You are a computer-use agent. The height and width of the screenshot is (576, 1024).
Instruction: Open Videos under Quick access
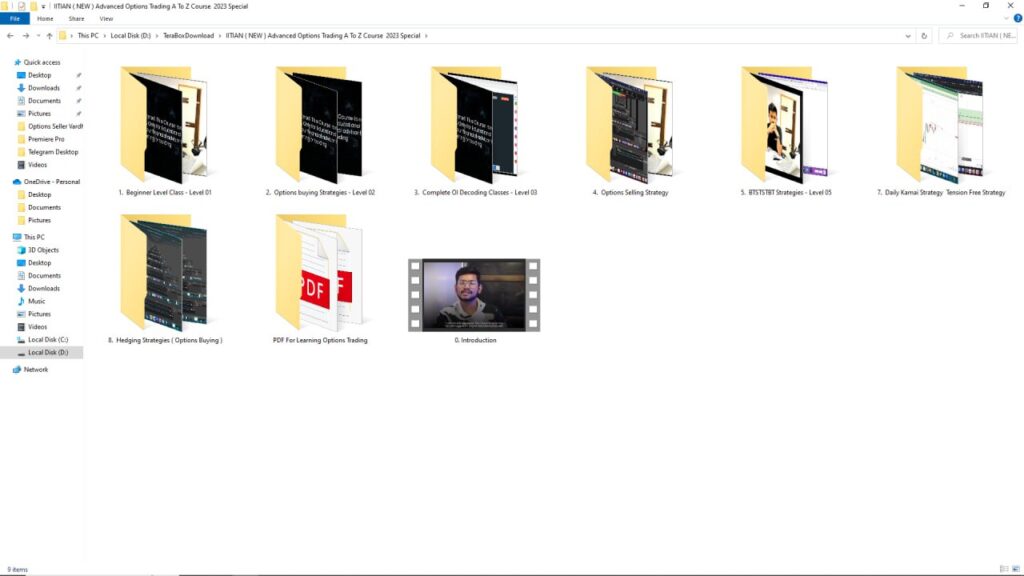click(37, 165)
